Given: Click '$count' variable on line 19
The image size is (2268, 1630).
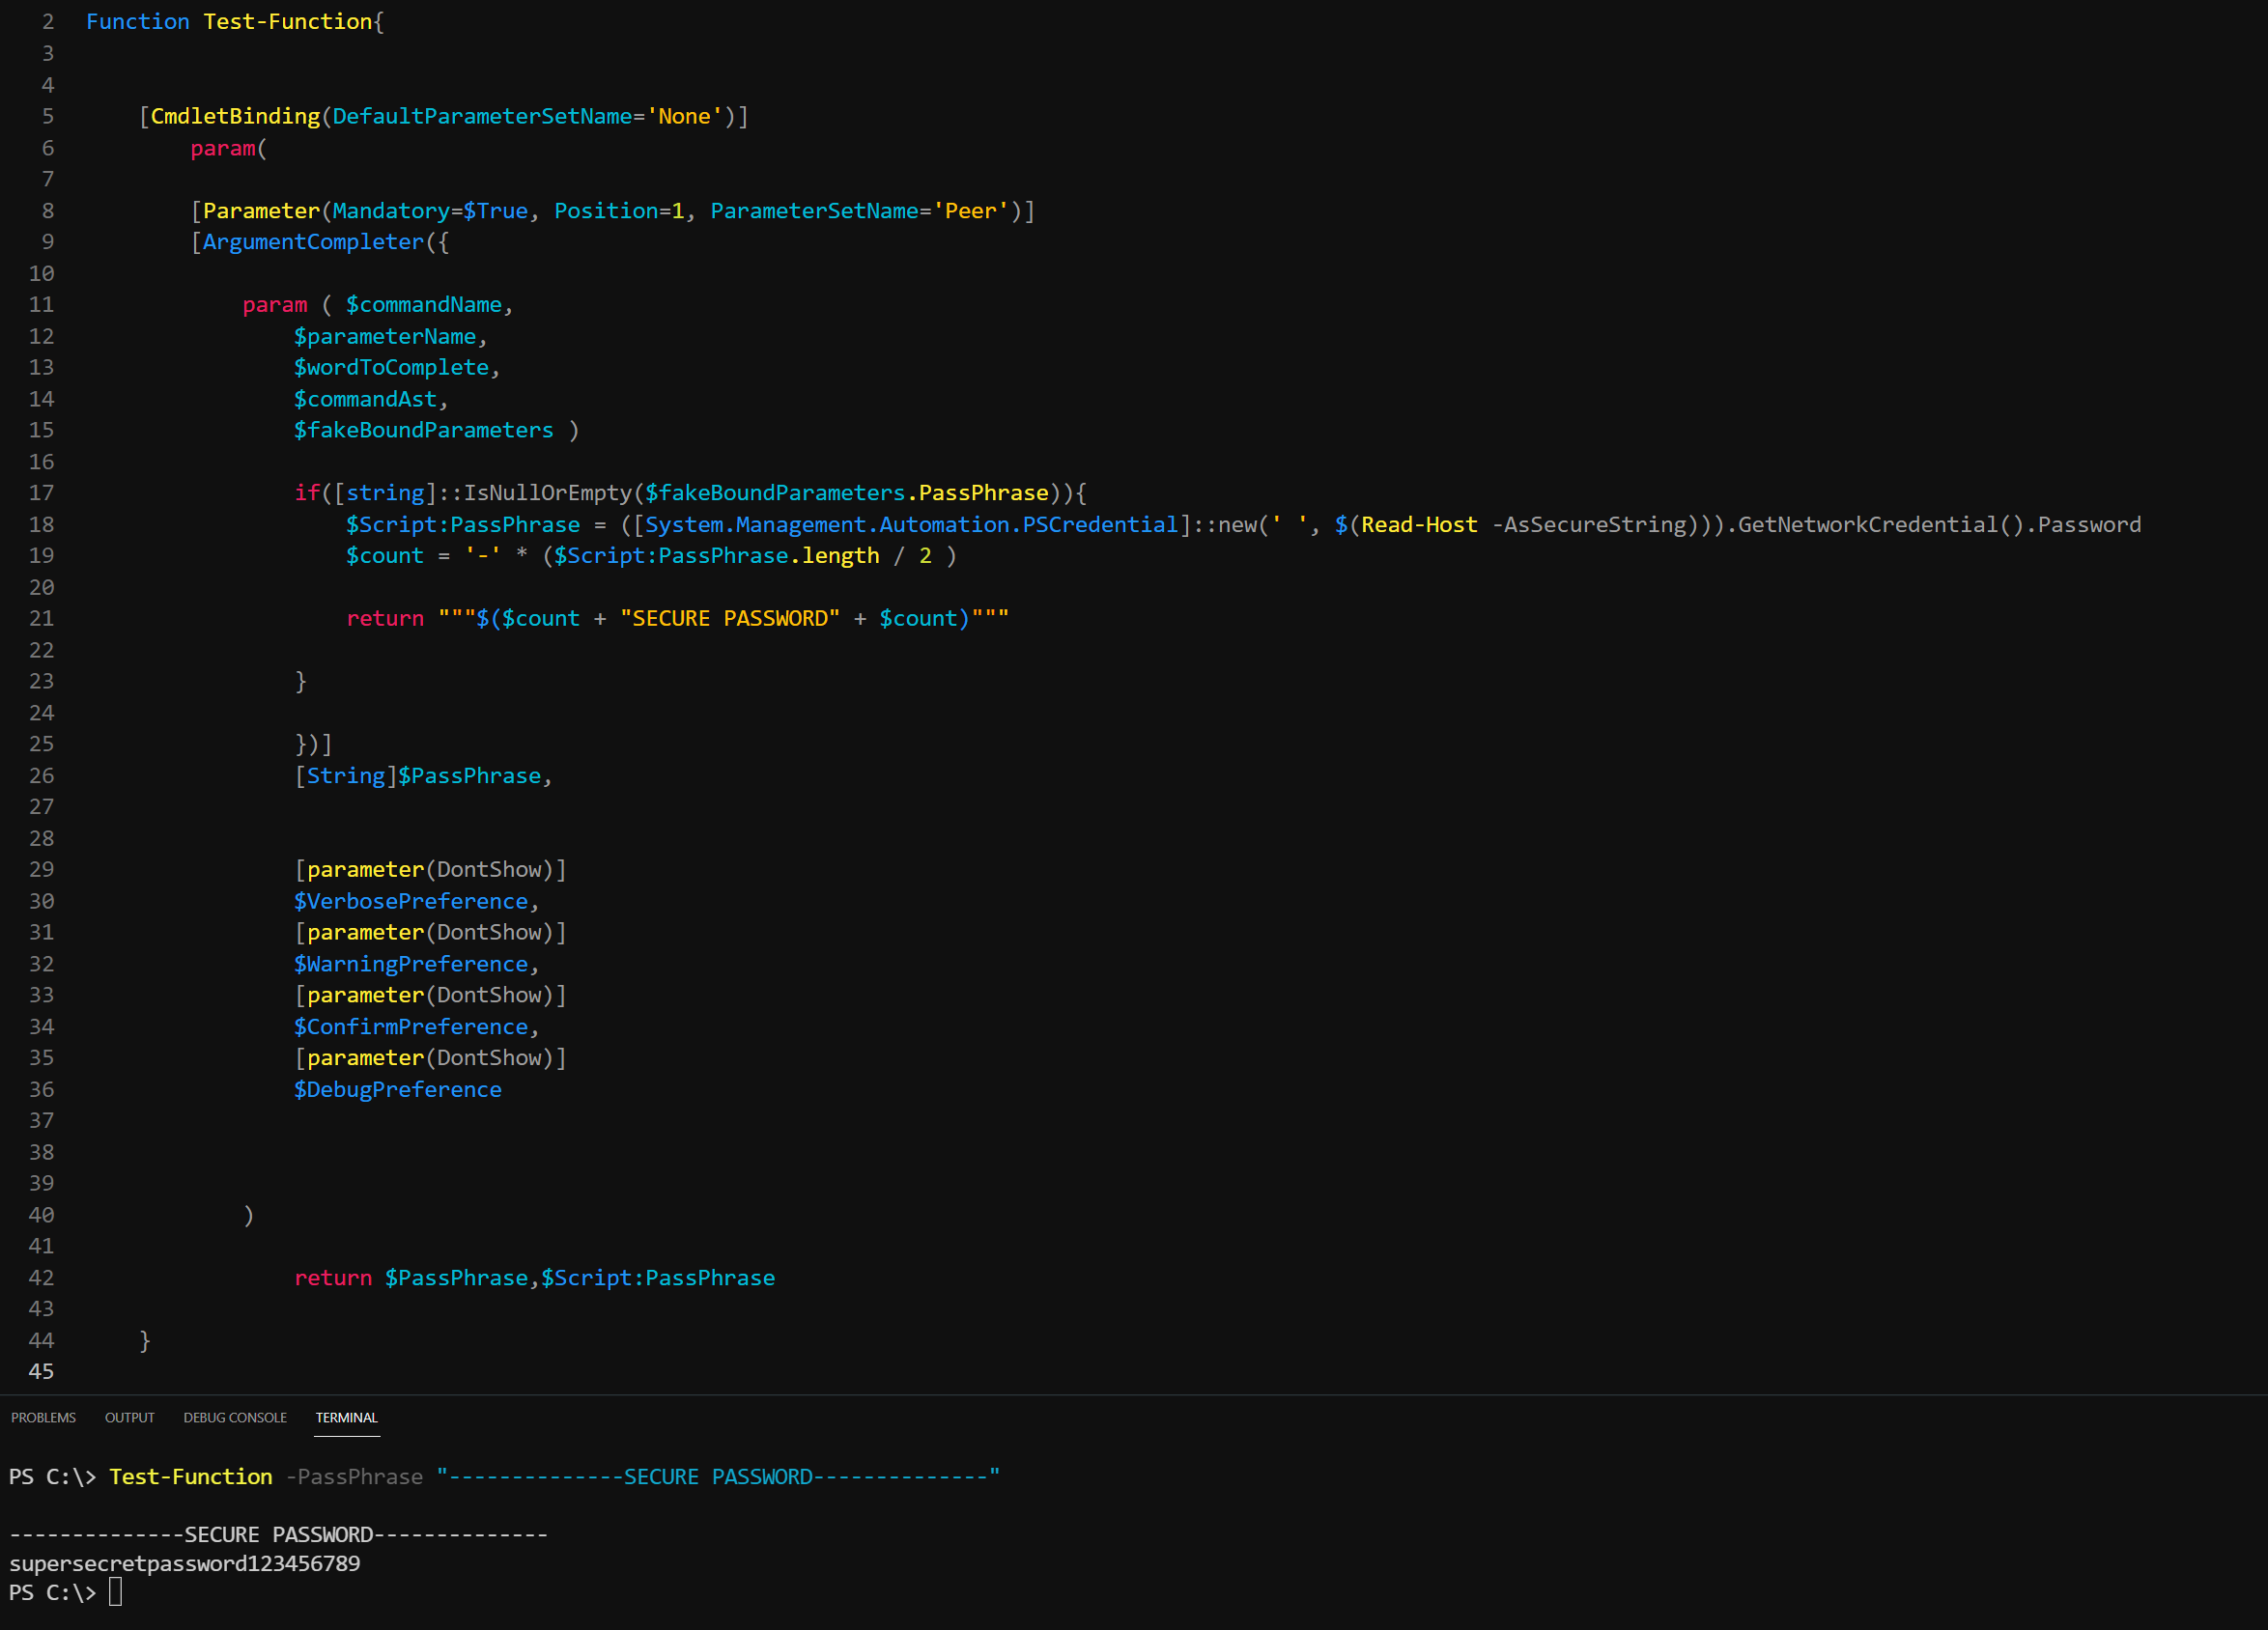Looking at the screenshot, I should tap(385, 555).
